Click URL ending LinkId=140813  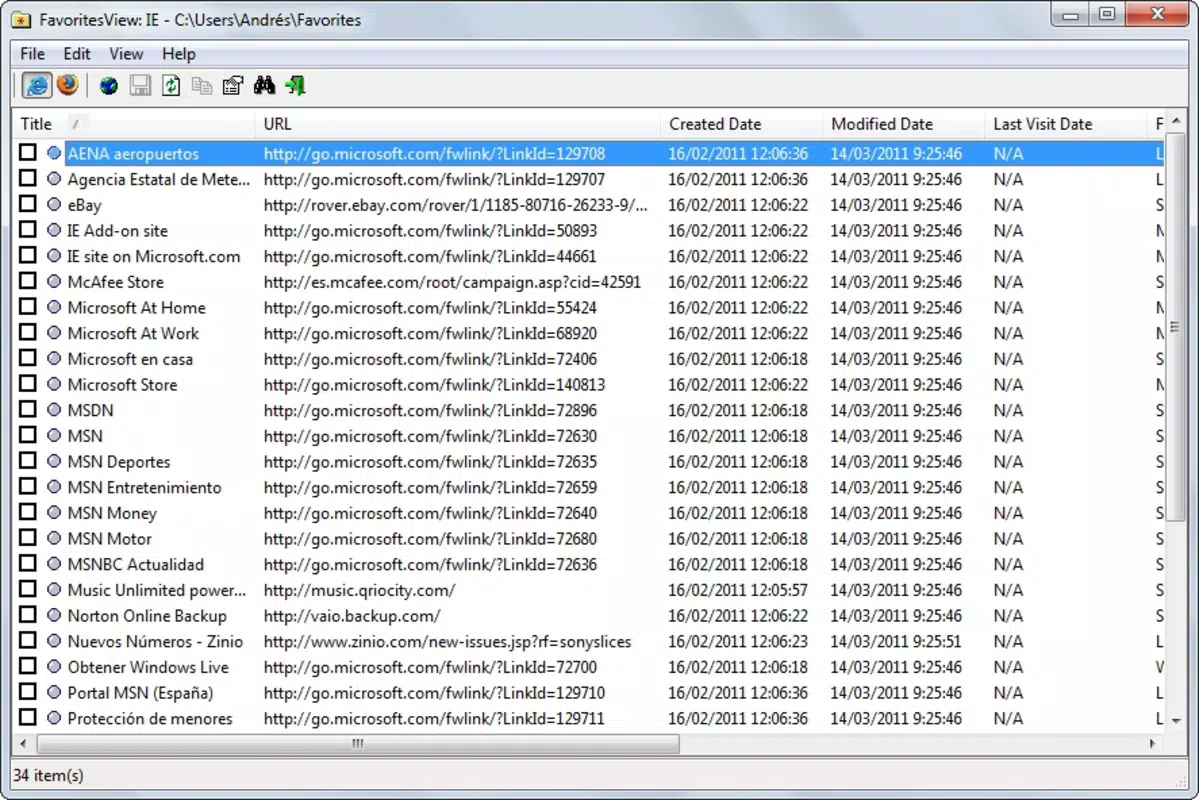tap(434, 385)
